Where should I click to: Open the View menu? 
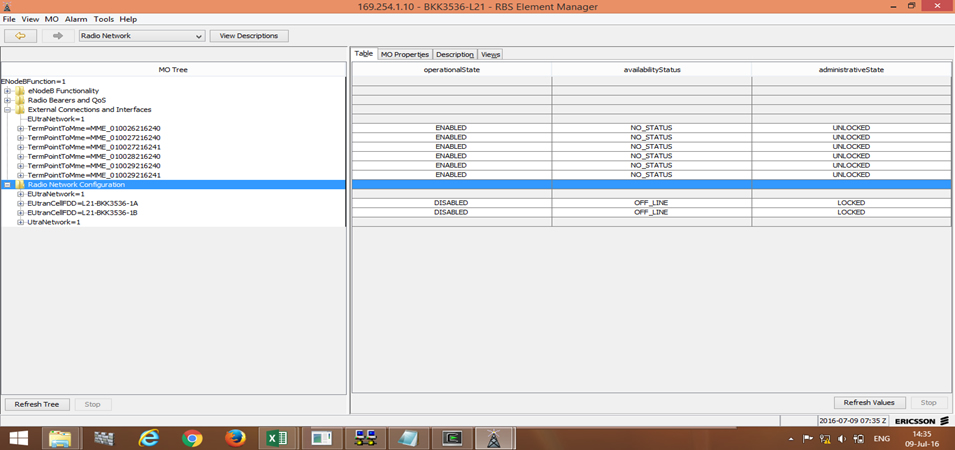click(30, 19)
